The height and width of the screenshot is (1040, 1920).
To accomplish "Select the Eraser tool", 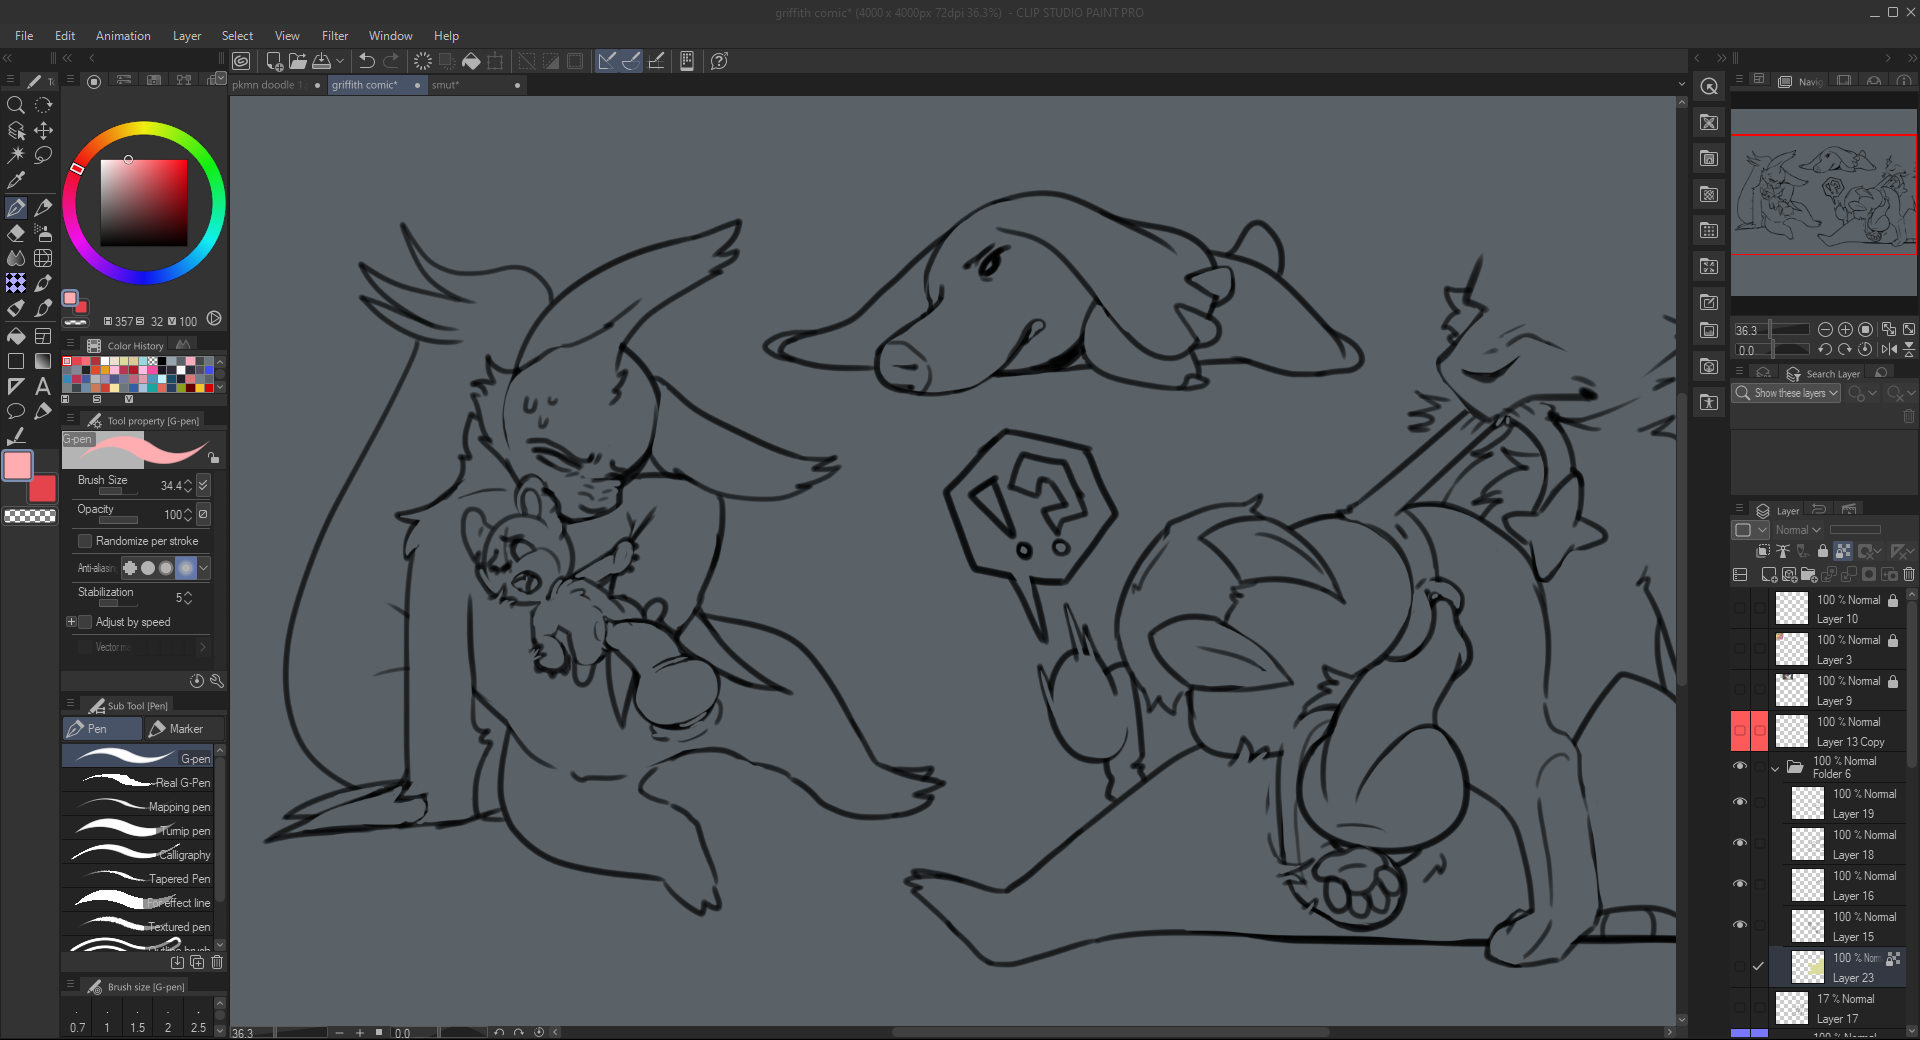I will [x=16, y=233].
